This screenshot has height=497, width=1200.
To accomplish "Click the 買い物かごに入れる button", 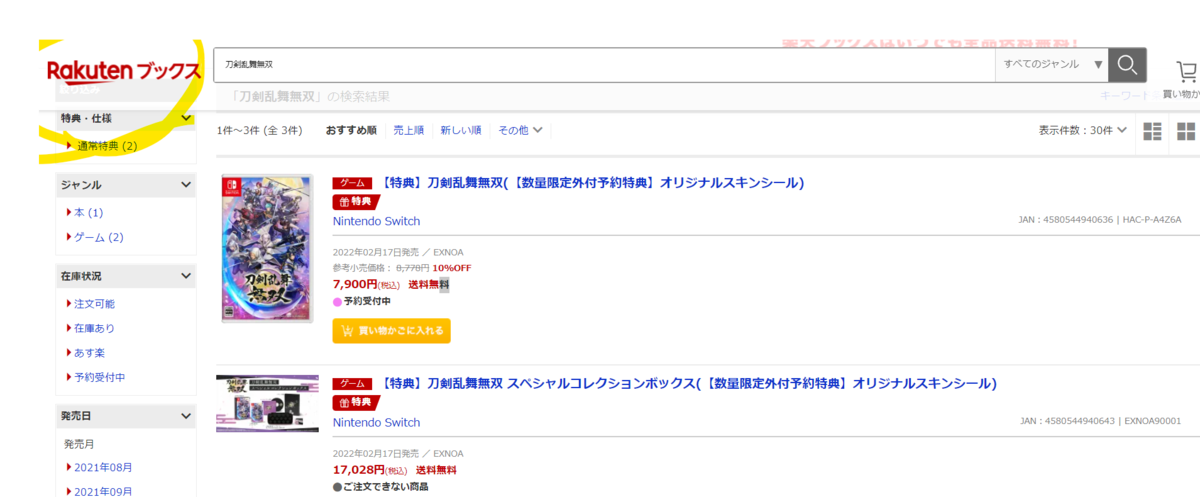I will (x=392, y=331).
